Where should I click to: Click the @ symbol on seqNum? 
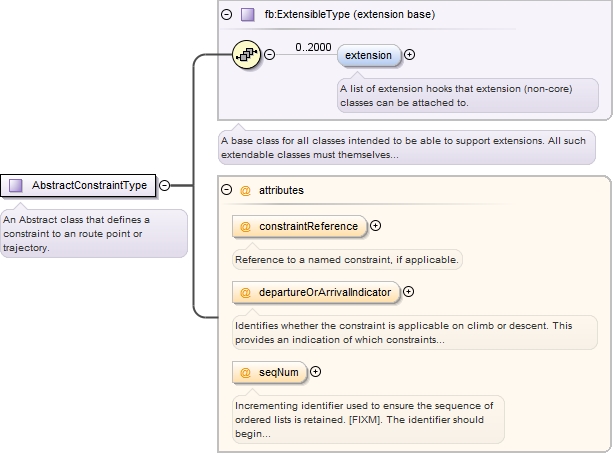246,372
